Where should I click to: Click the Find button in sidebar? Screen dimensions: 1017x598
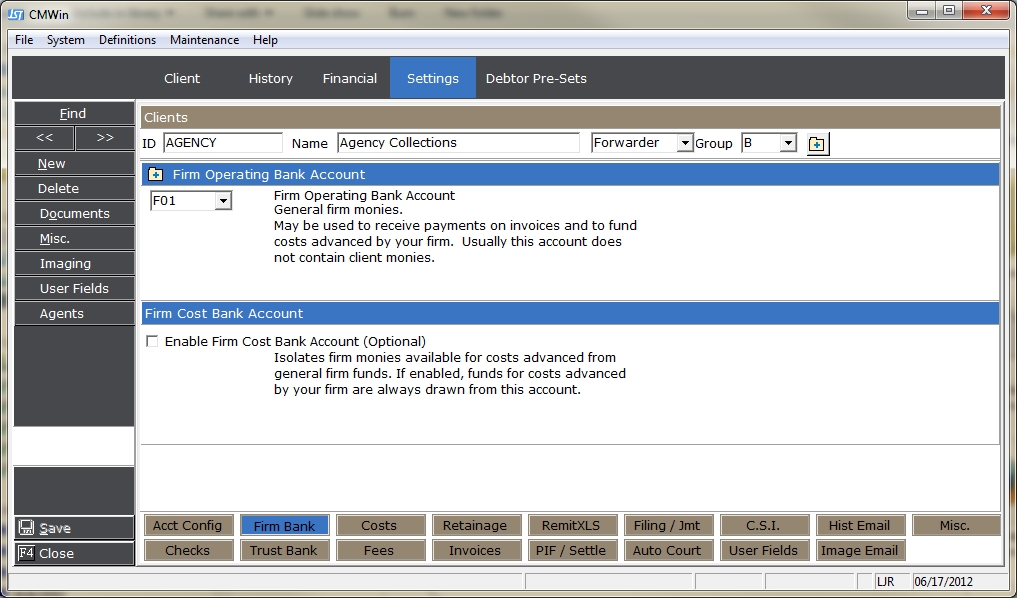coord(73,113)
